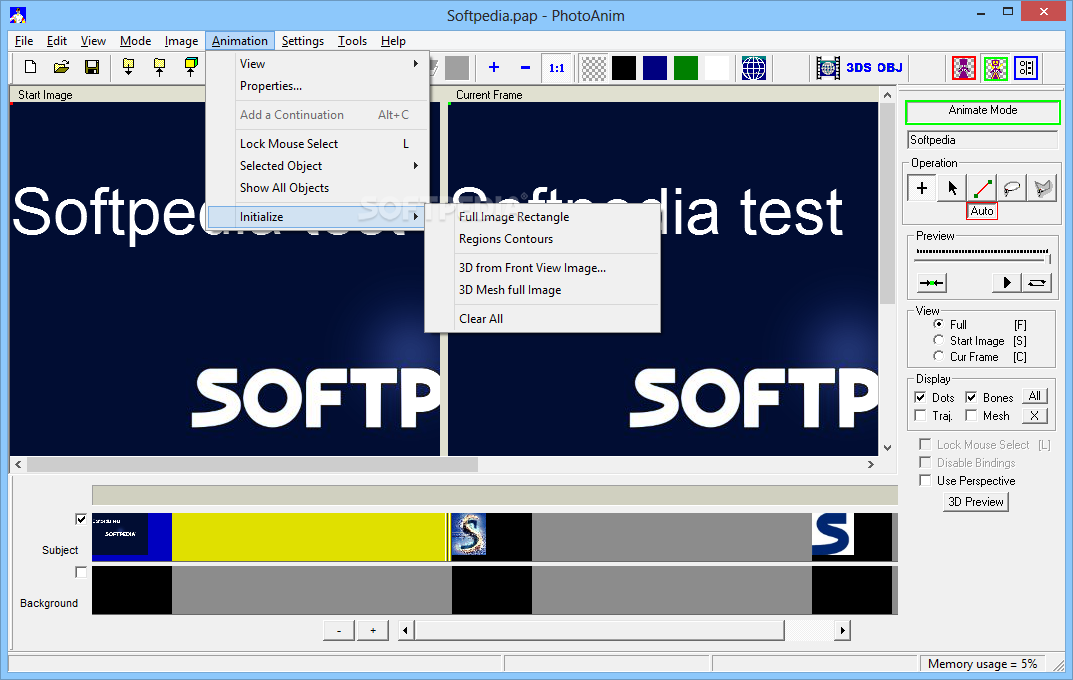Click the Animate Mode button

coord(983,111)
